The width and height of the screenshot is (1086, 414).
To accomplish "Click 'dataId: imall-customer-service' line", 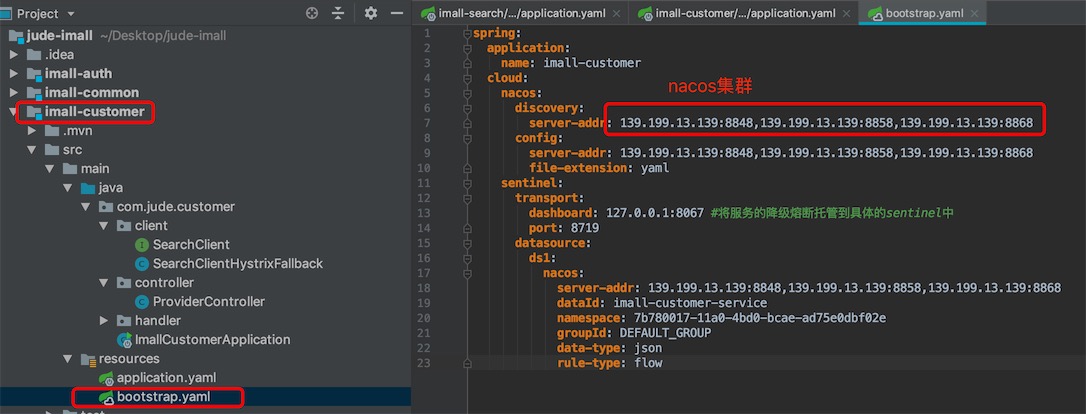I will 661,303.
